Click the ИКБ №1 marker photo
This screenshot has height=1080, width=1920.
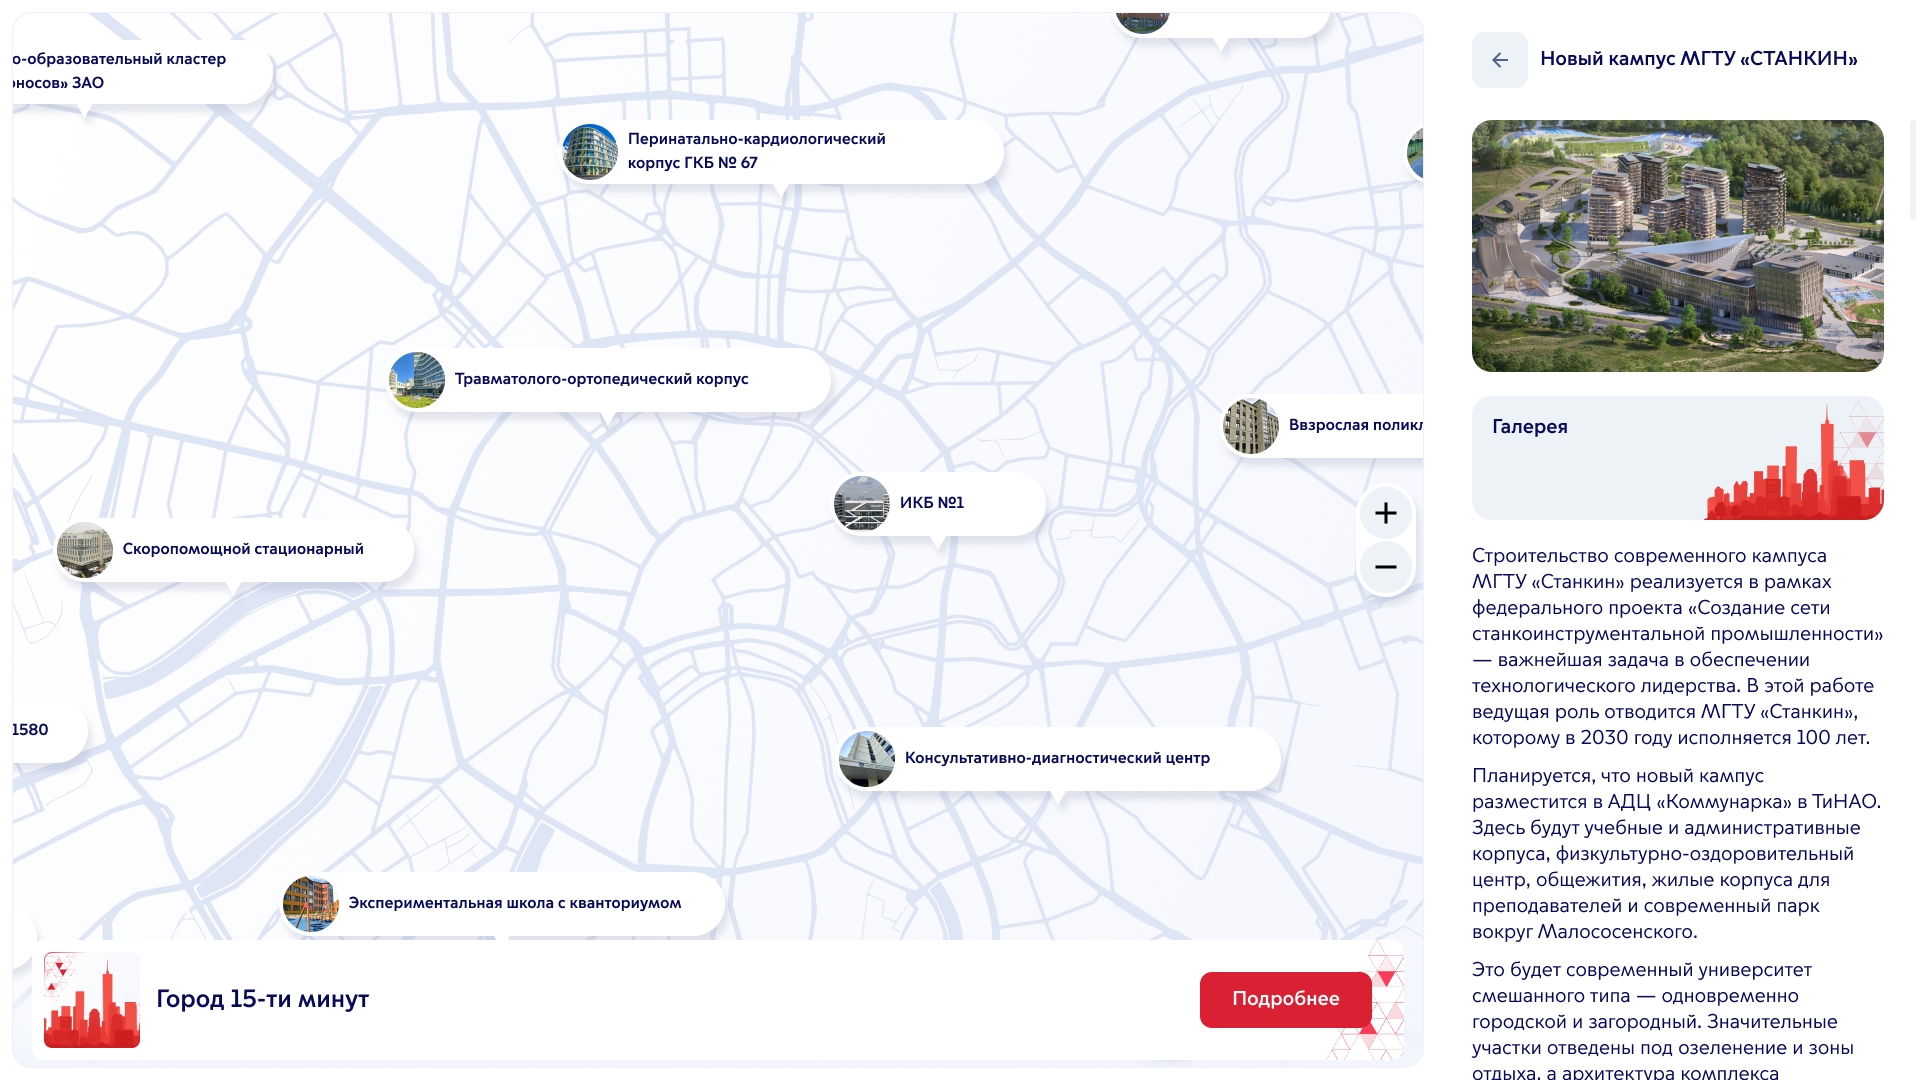[862, 504]
